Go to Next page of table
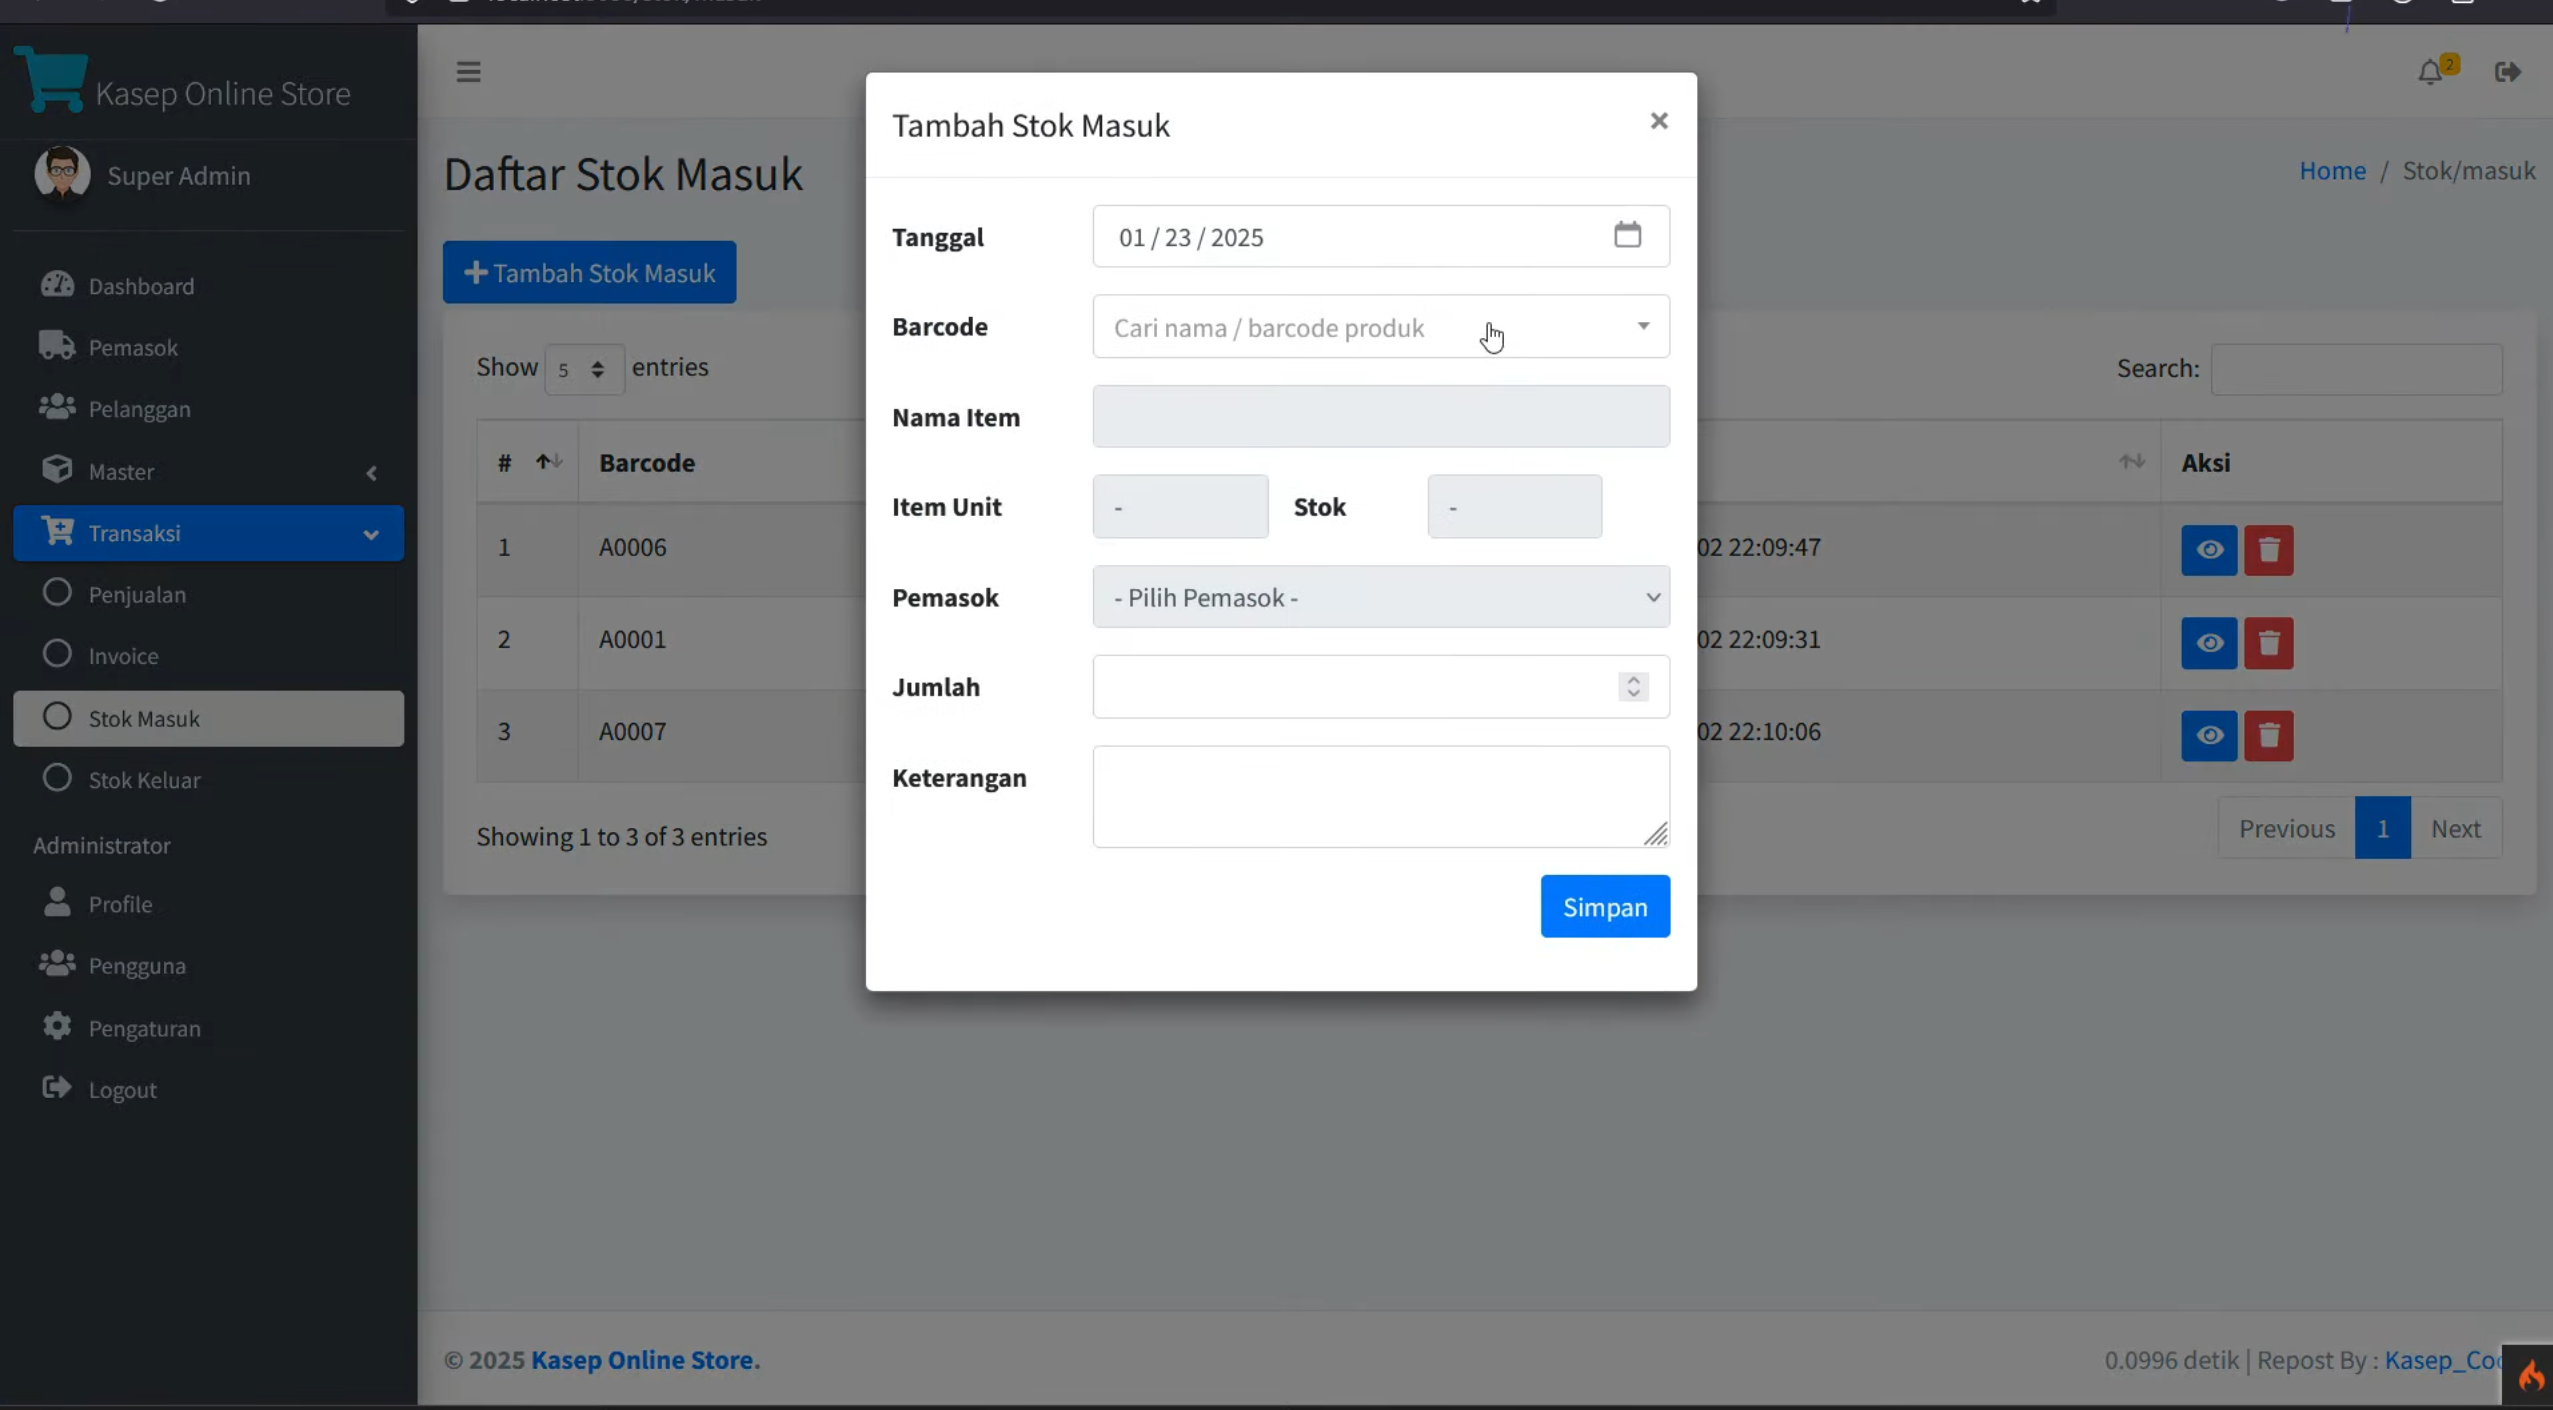Image resolution: width=2553 pixels, height=1410 pixels. 2455,828
